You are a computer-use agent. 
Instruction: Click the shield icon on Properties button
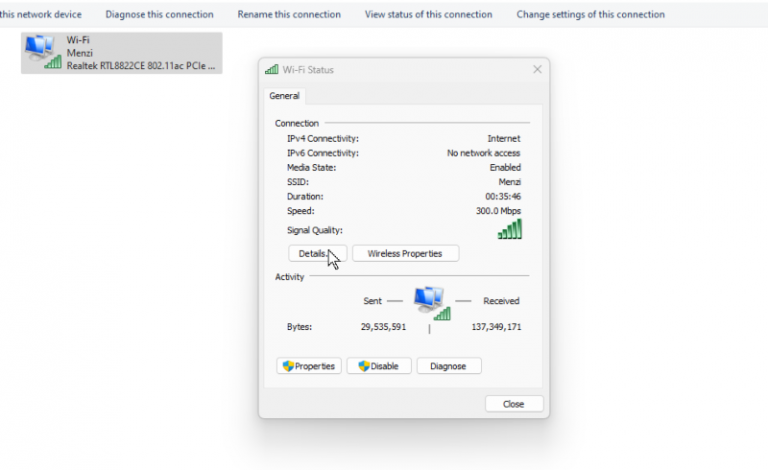tap(287, 366)
